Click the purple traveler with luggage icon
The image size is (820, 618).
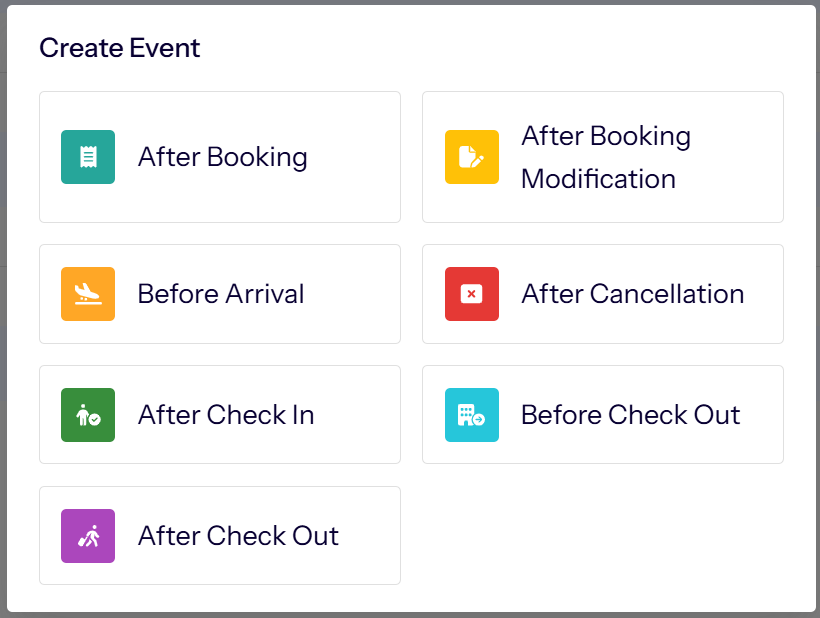click(x=88, y=536)
